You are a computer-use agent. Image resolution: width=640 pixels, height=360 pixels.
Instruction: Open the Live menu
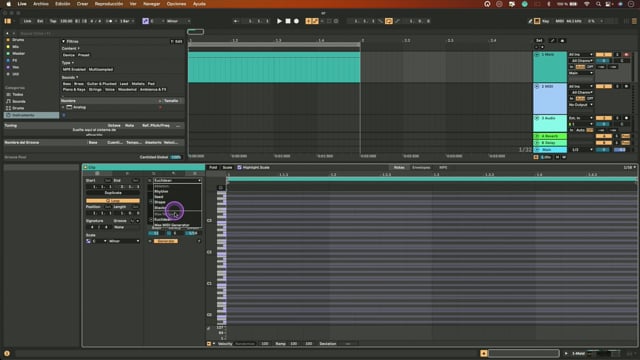click(22, 4)
